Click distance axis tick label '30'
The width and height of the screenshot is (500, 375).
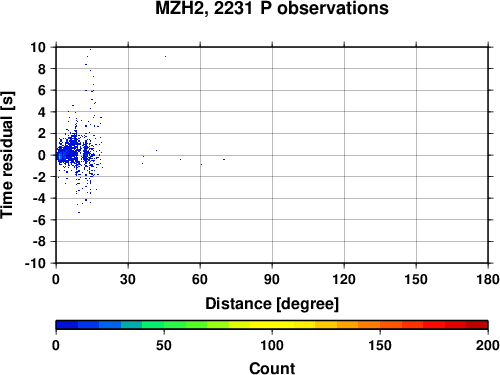tap(128, 279)
